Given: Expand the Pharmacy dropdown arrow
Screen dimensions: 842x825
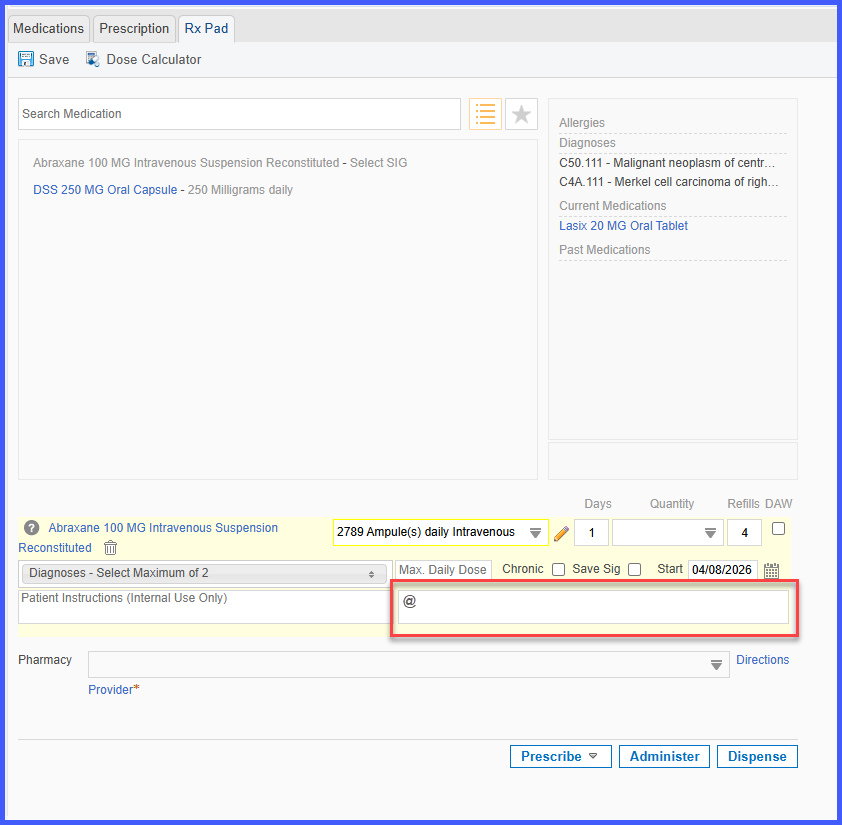Looking at the screenshot, I should click(x=716, y=665).
